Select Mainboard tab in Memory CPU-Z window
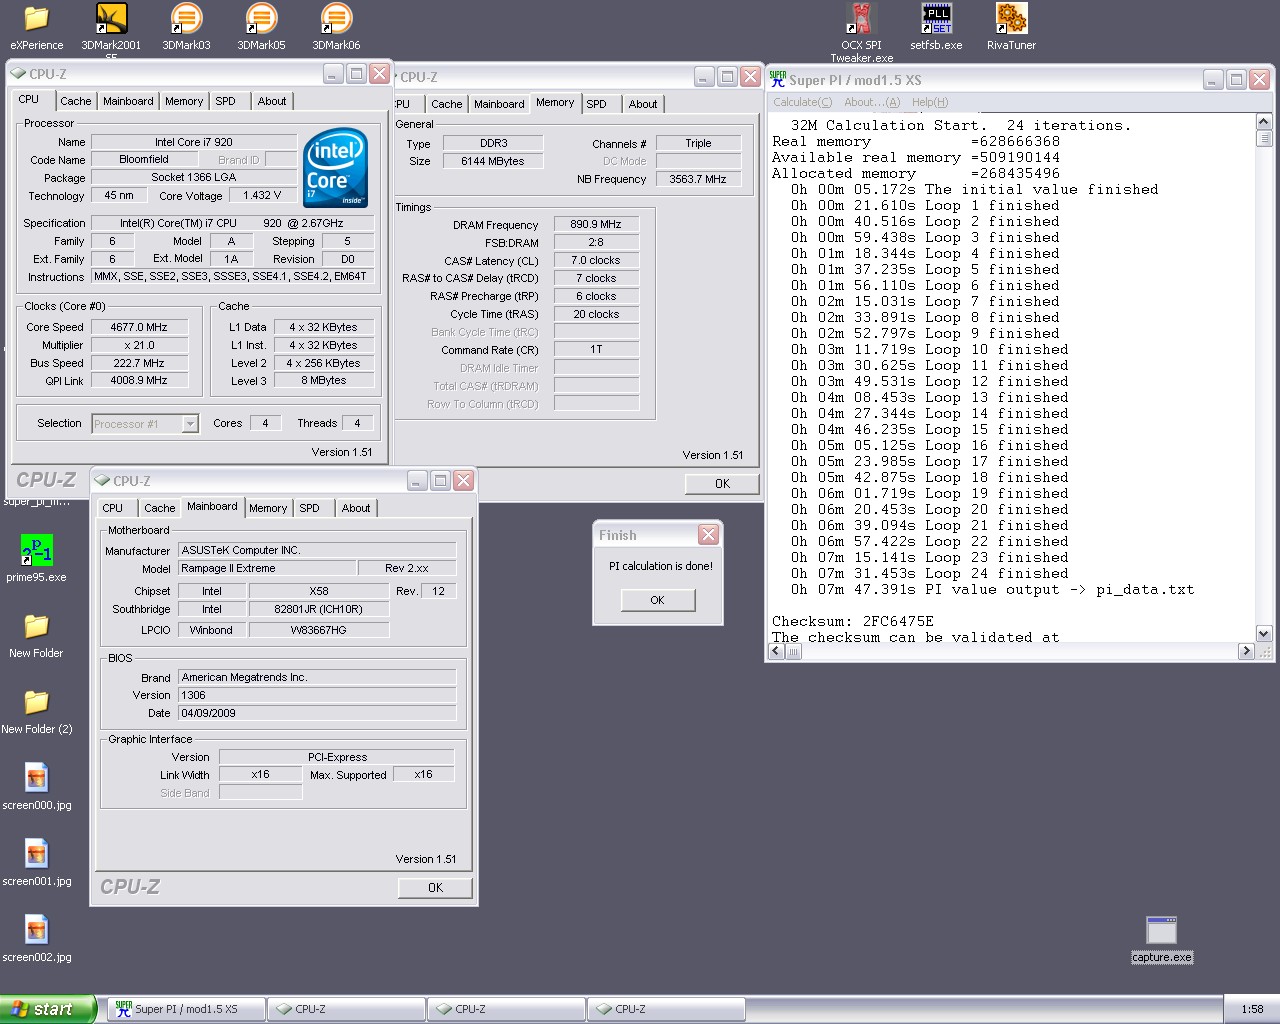 pos(499,104)
